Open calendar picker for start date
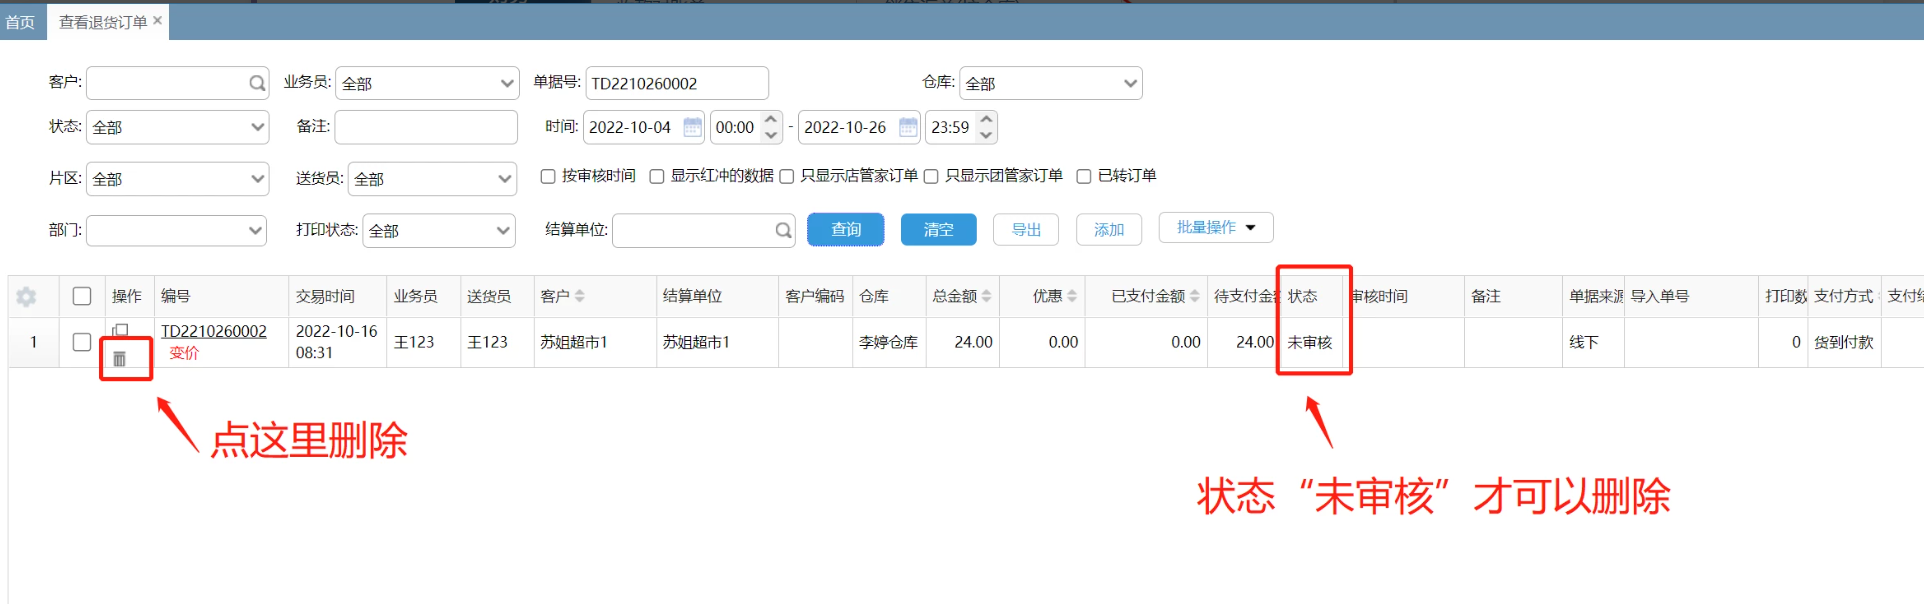This screenshot has height=604, width=1924. pyautogui.click(x=692, y=127)
